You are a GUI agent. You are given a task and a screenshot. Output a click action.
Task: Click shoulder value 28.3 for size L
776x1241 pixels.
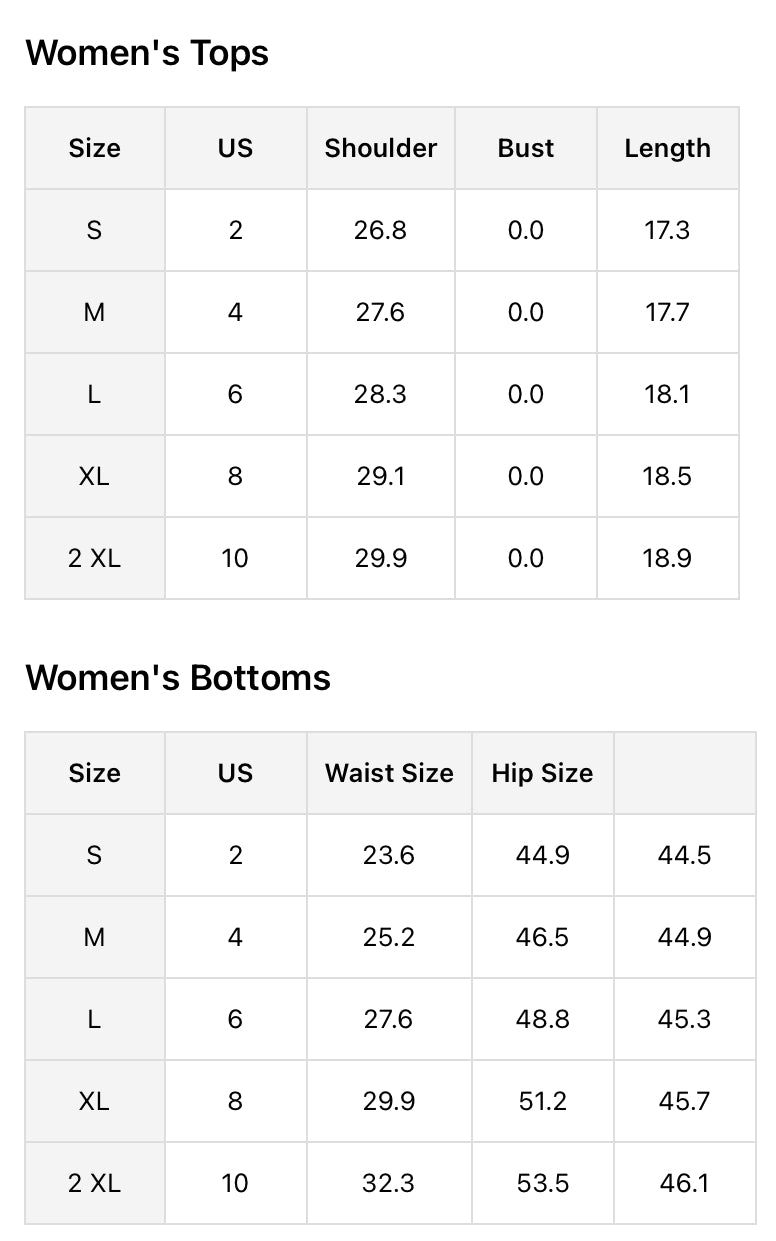point(380,394)
